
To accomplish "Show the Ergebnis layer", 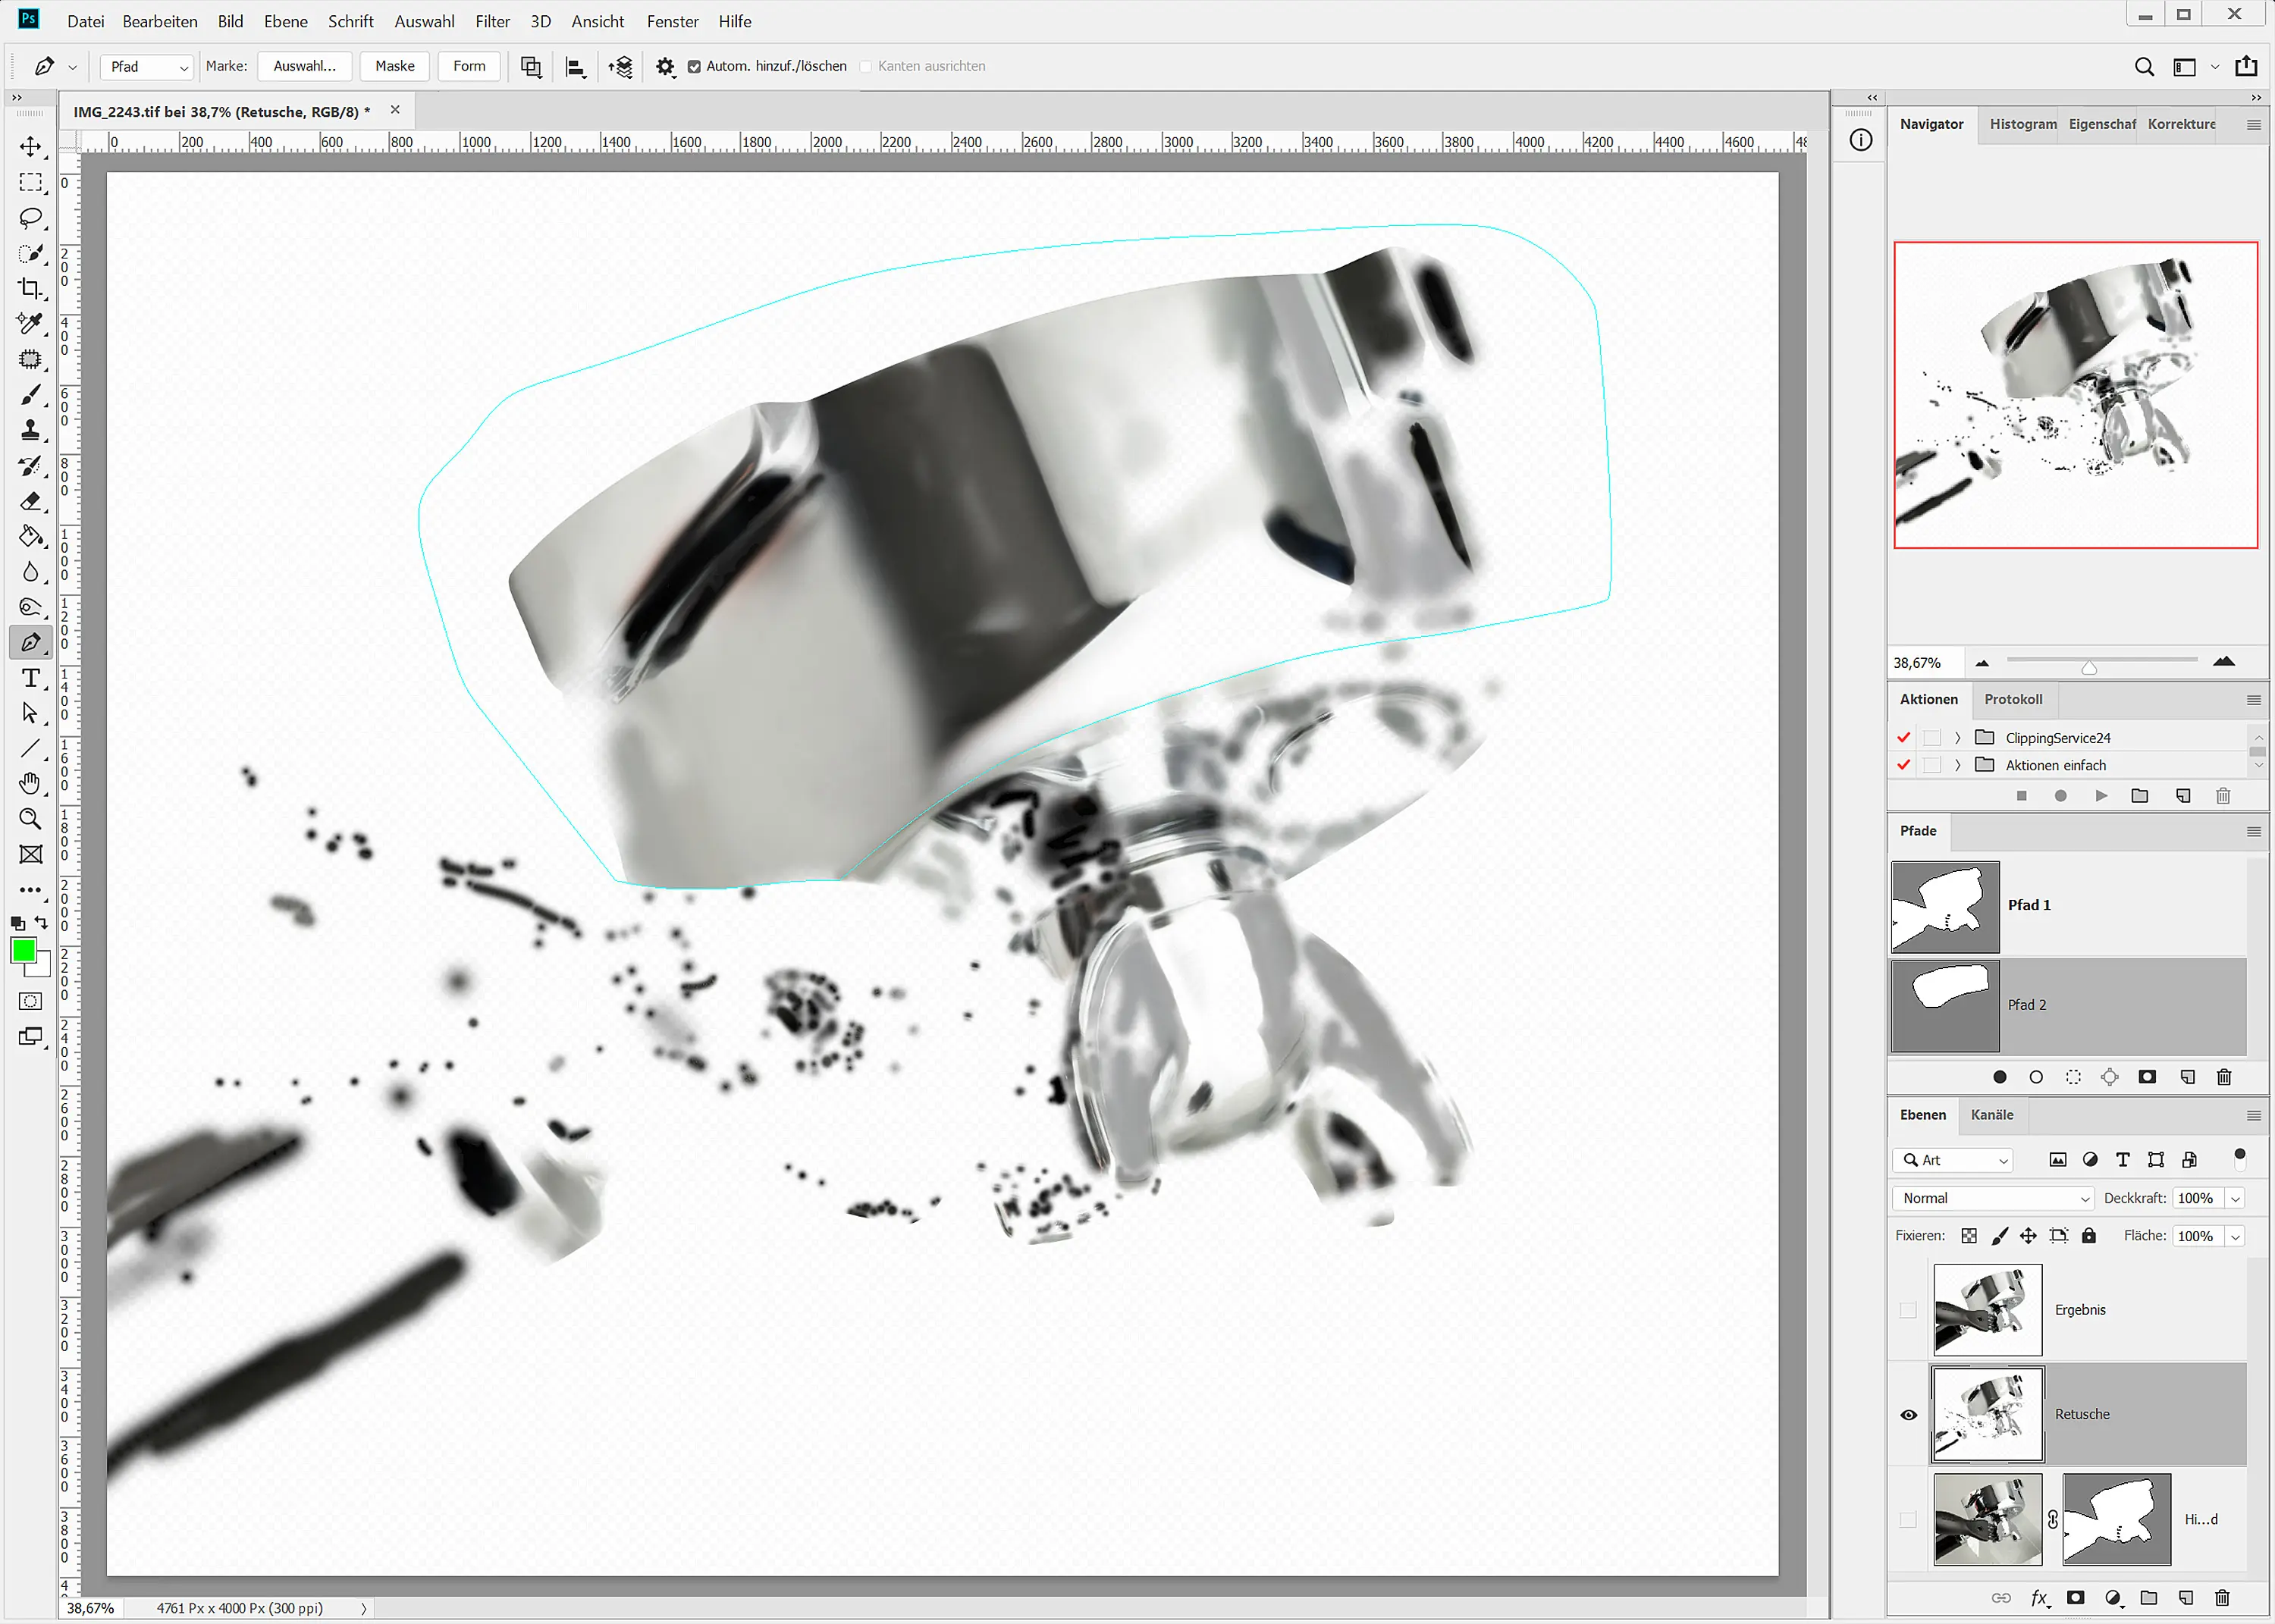I will coord(1908,1310).
